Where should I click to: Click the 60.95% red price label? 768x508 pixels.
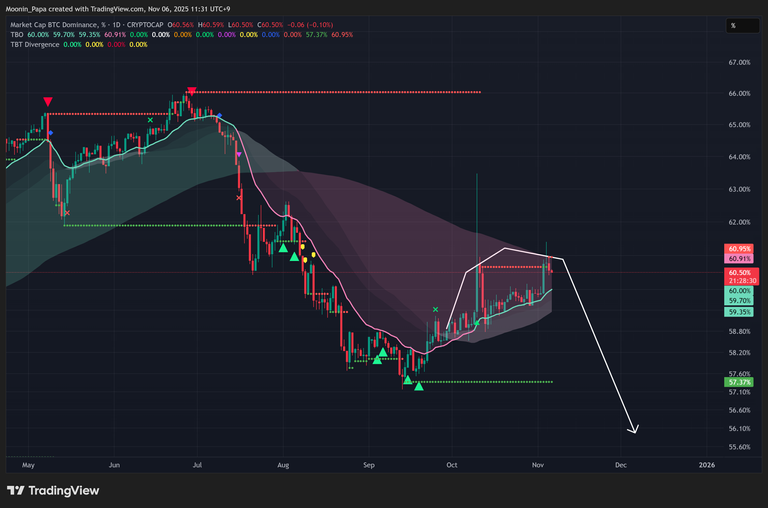(739, 248)
